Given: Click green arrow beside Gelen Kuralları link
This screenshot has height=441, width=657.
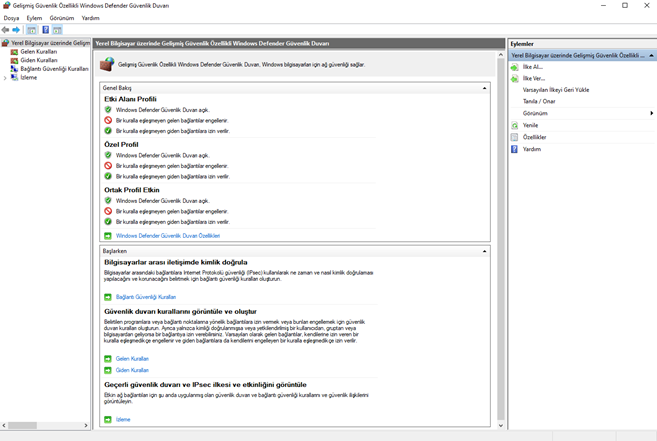Looking at the screenshot, I should point(108,359).
